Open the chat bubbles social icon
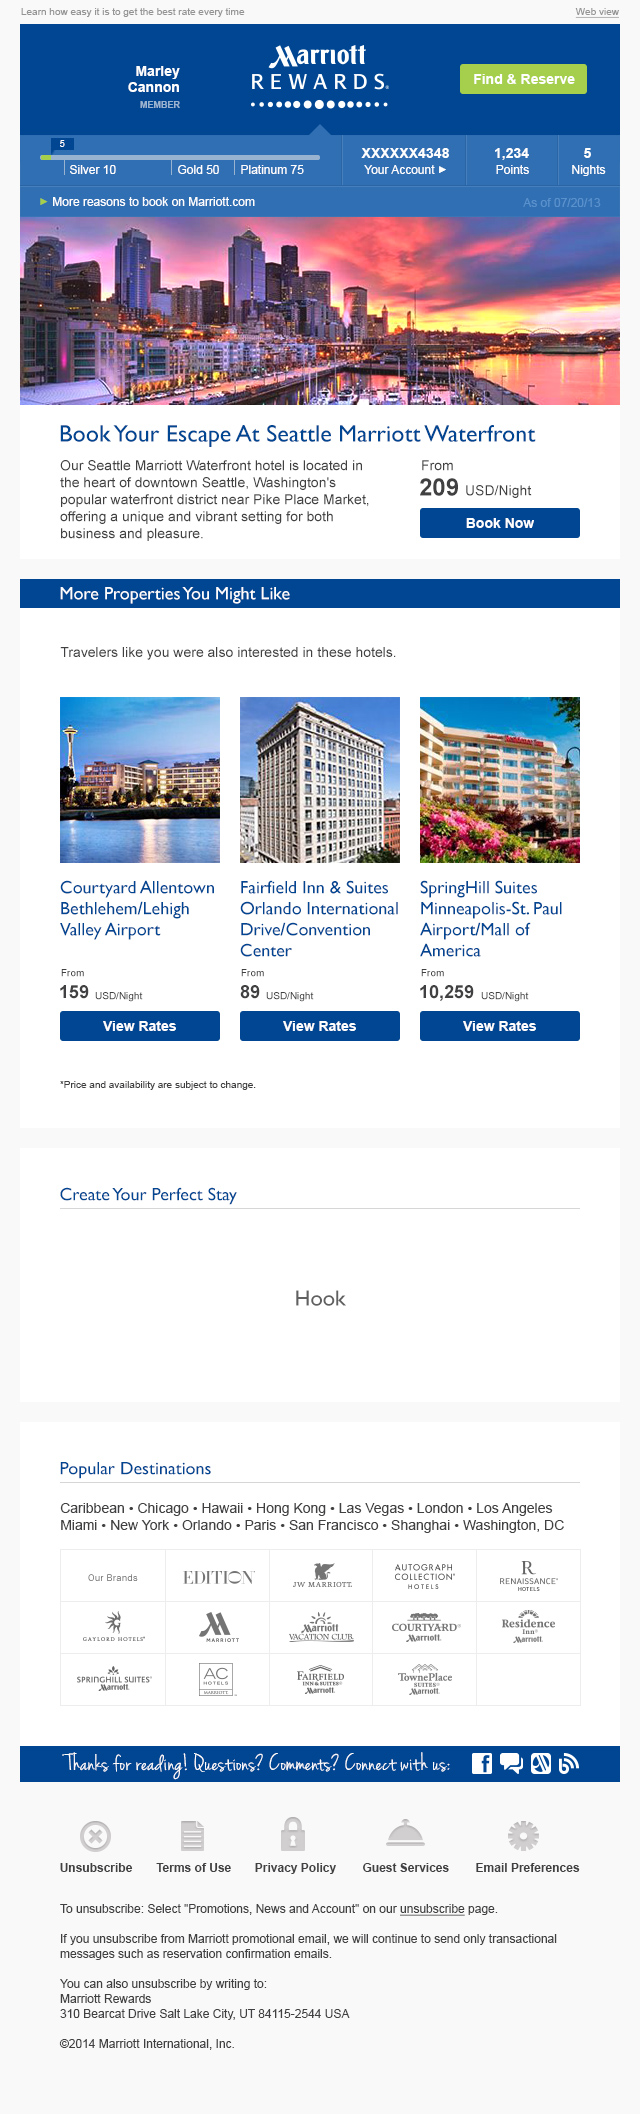Image resolution: width=640 pixels, height=2114 pixels. coord(511,1763)
